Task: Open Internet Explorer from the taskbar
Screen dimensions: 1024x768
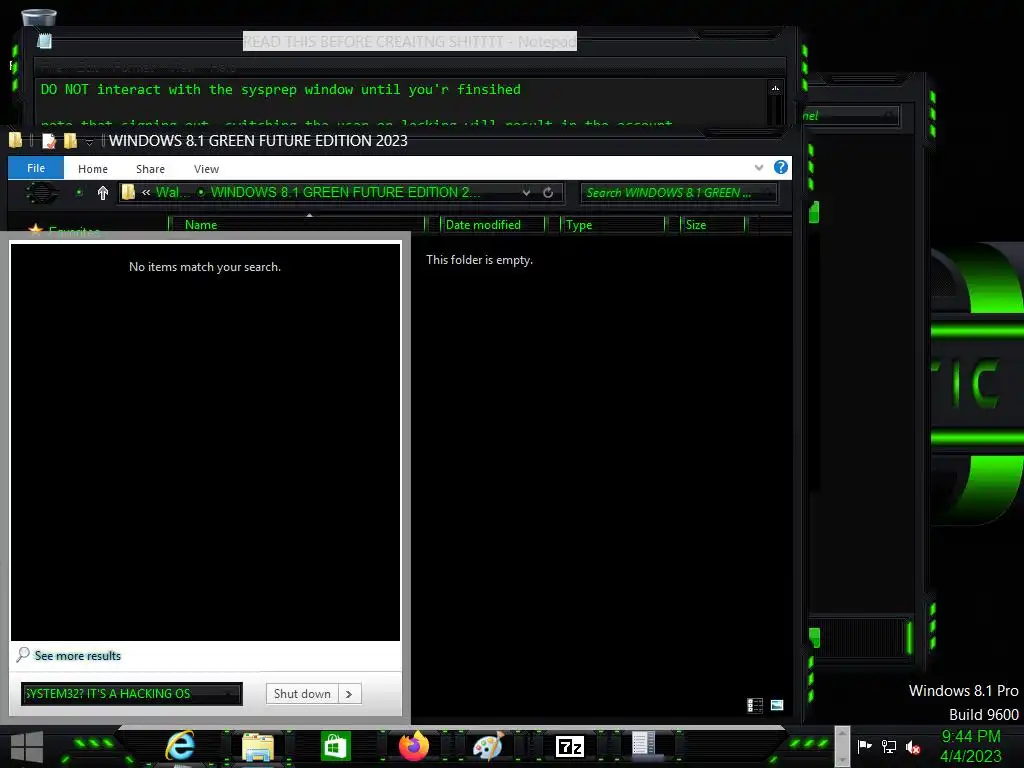Action: coord(180,746)
